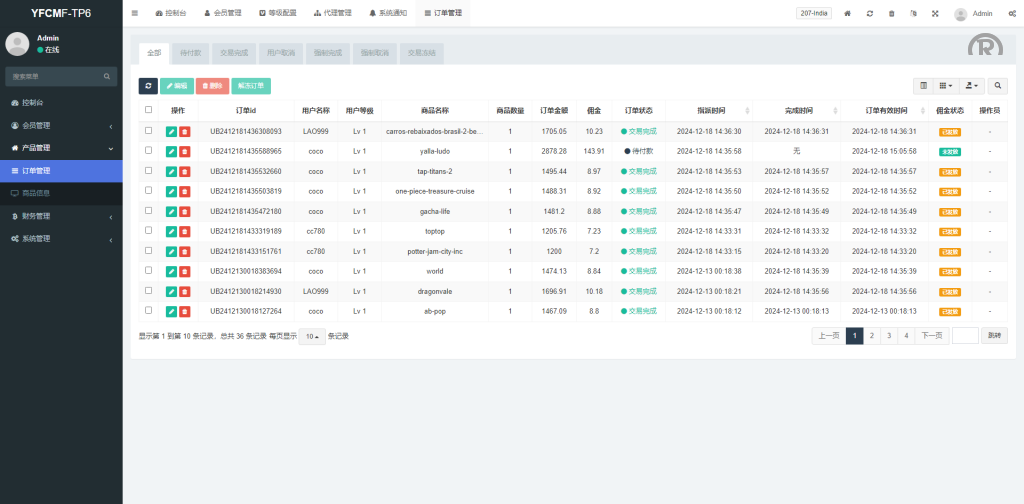Open the export dropdown in table toolbar
The width and height of the screenshot is (1024, 504).
click(x=972, y=86)
